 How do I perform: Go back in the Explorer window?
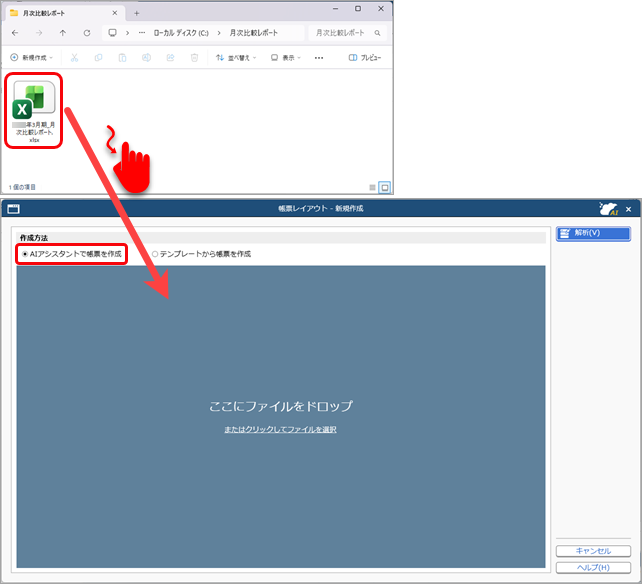15,33
